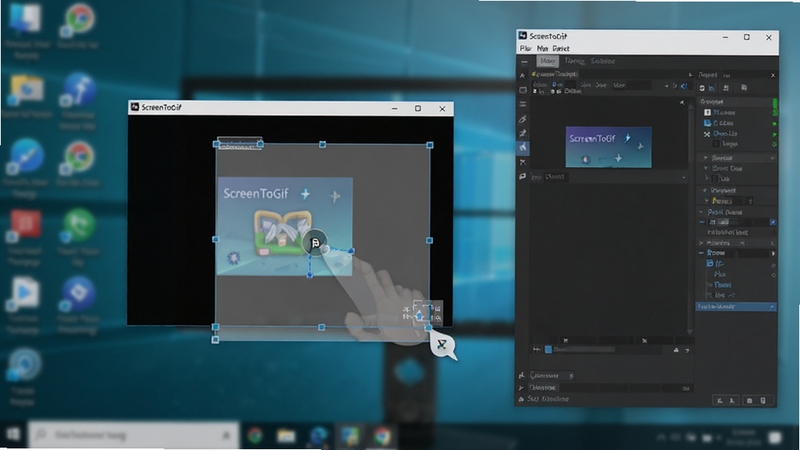The height and width of the screenshot is (450, 800).
Task: Click the copy icon in the right panel toolbar
Action: 744,88
